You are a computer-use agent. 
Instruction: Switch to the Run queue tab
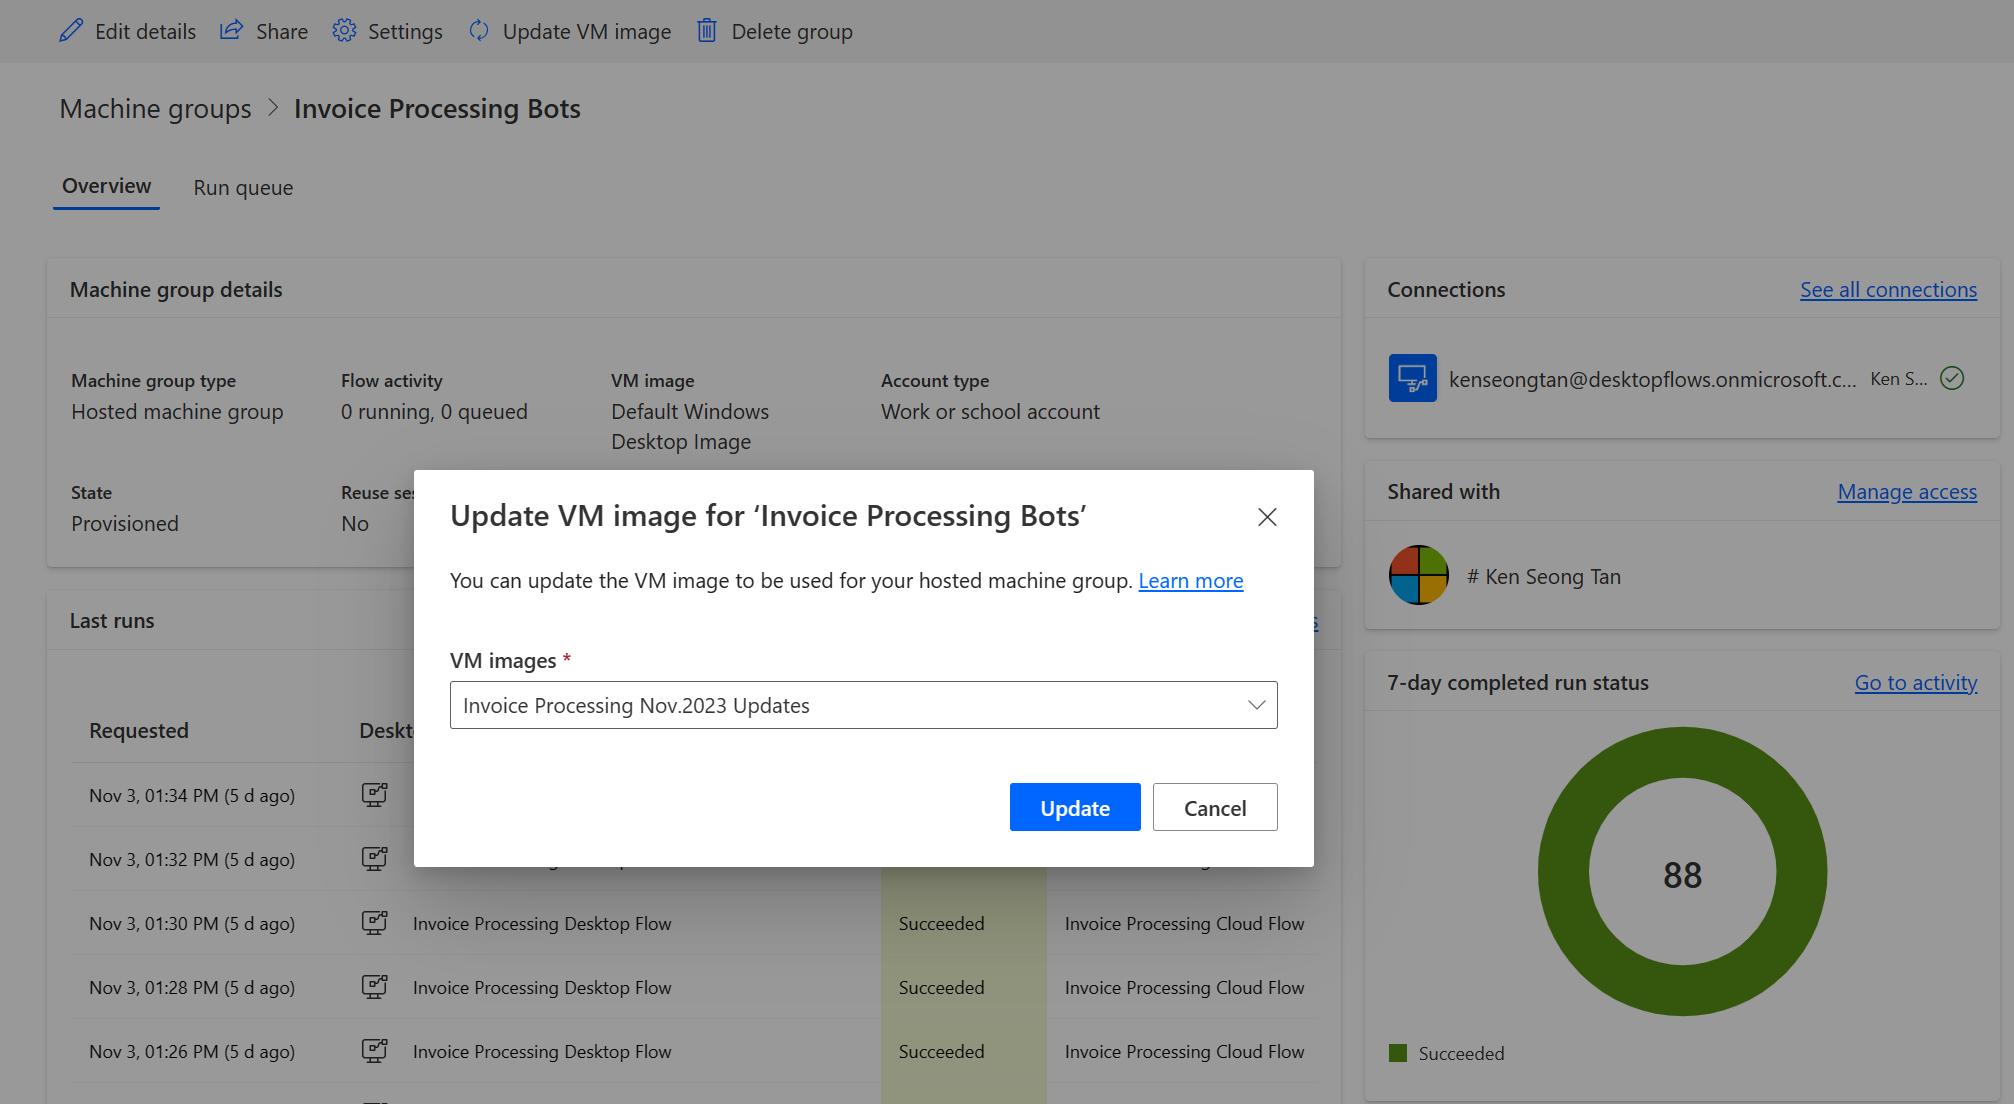click(242, 186)
